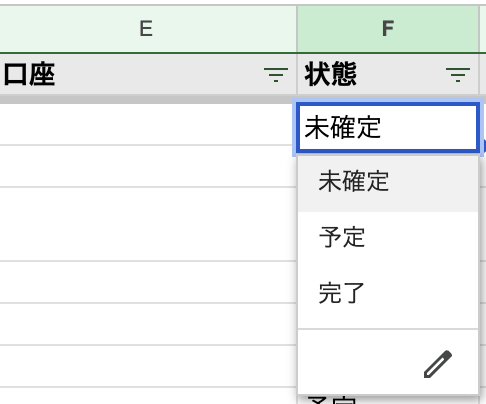Click the active 未確定 cell edit box
This screenshot has height=404, width=486.
[x=388, y=128]
